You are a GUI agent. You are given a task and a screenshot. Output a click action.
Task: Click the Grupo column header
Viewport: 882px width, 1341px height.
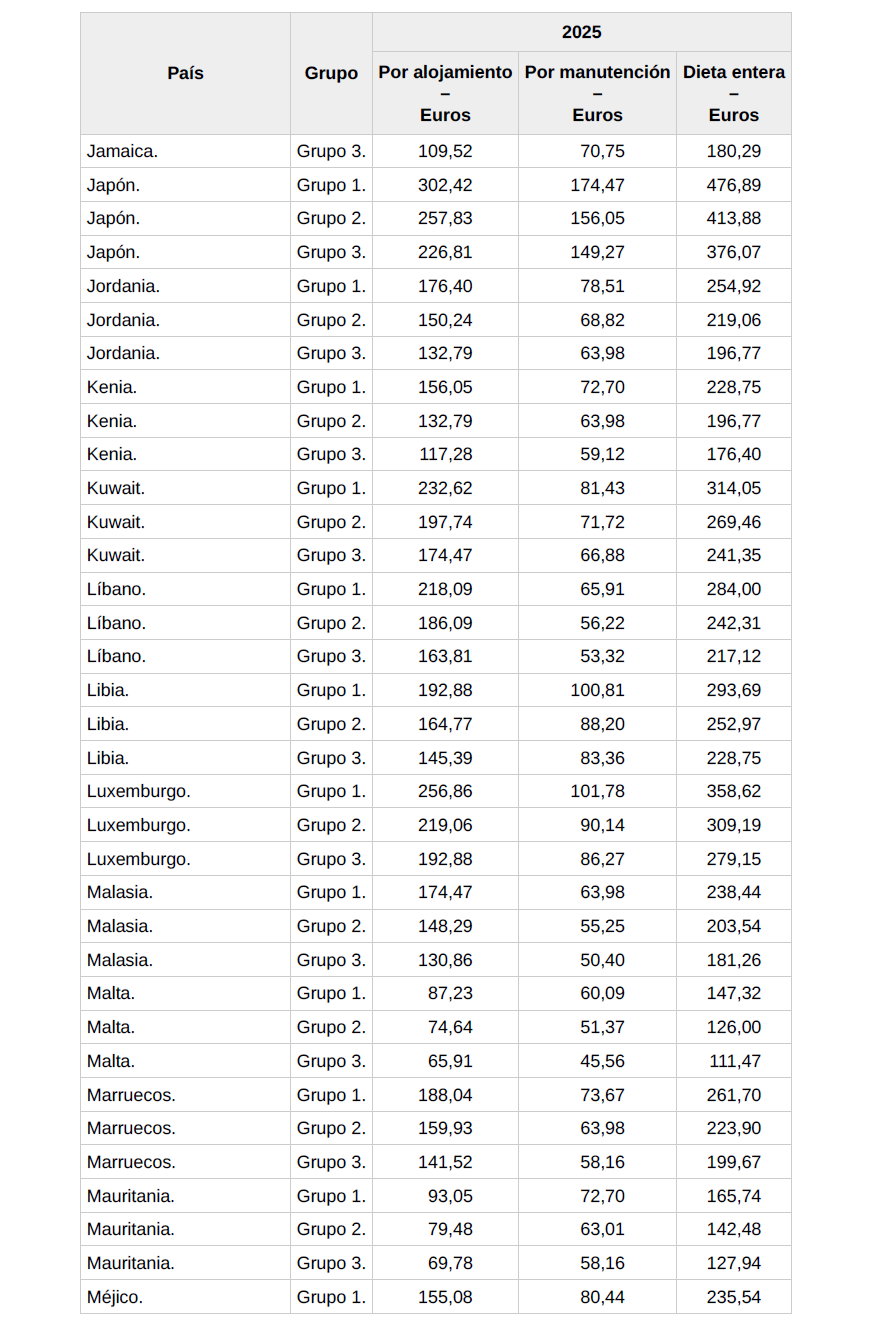[331, 73]
